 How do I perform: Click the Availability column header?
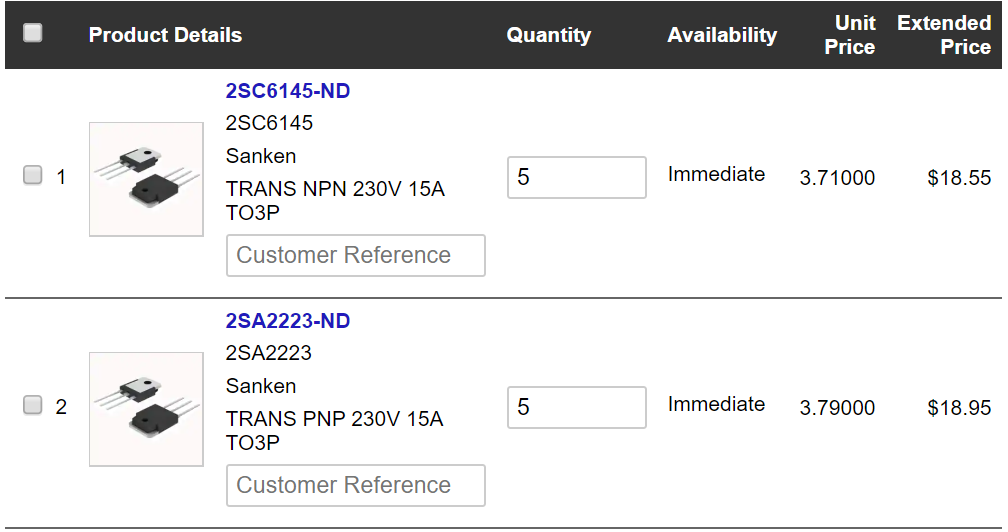coord(722,35)
